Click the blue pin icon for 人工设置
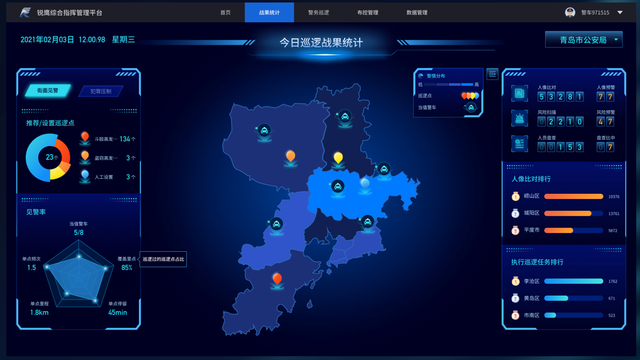Screen dimensions: 640x360 (x=85, y=176)
